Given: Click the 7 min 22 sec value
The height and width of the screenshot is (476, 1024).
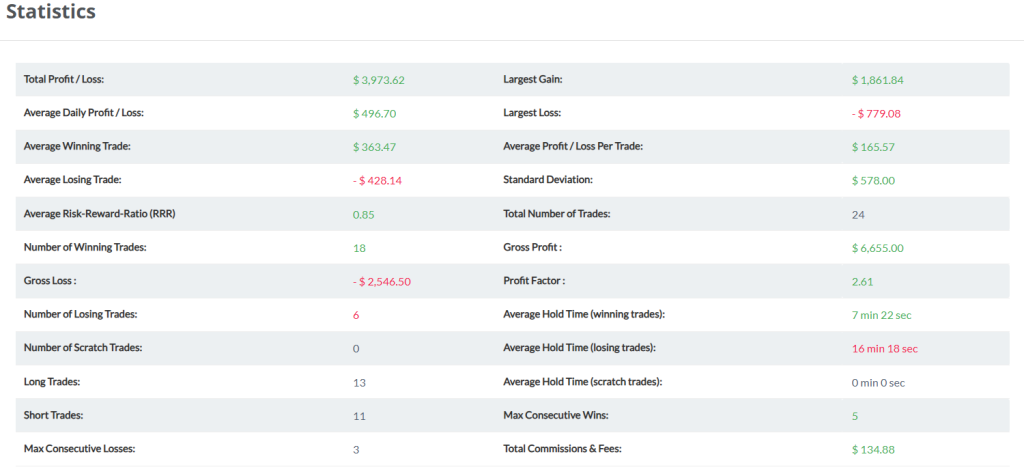Looking at the screenshot, I should coord(882,315).
